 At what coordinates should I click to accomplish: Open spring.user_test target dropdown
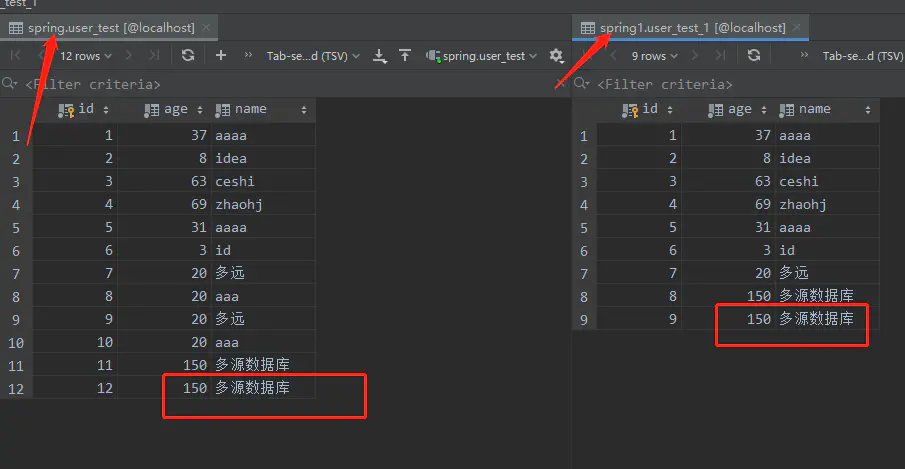coord(481,56)
